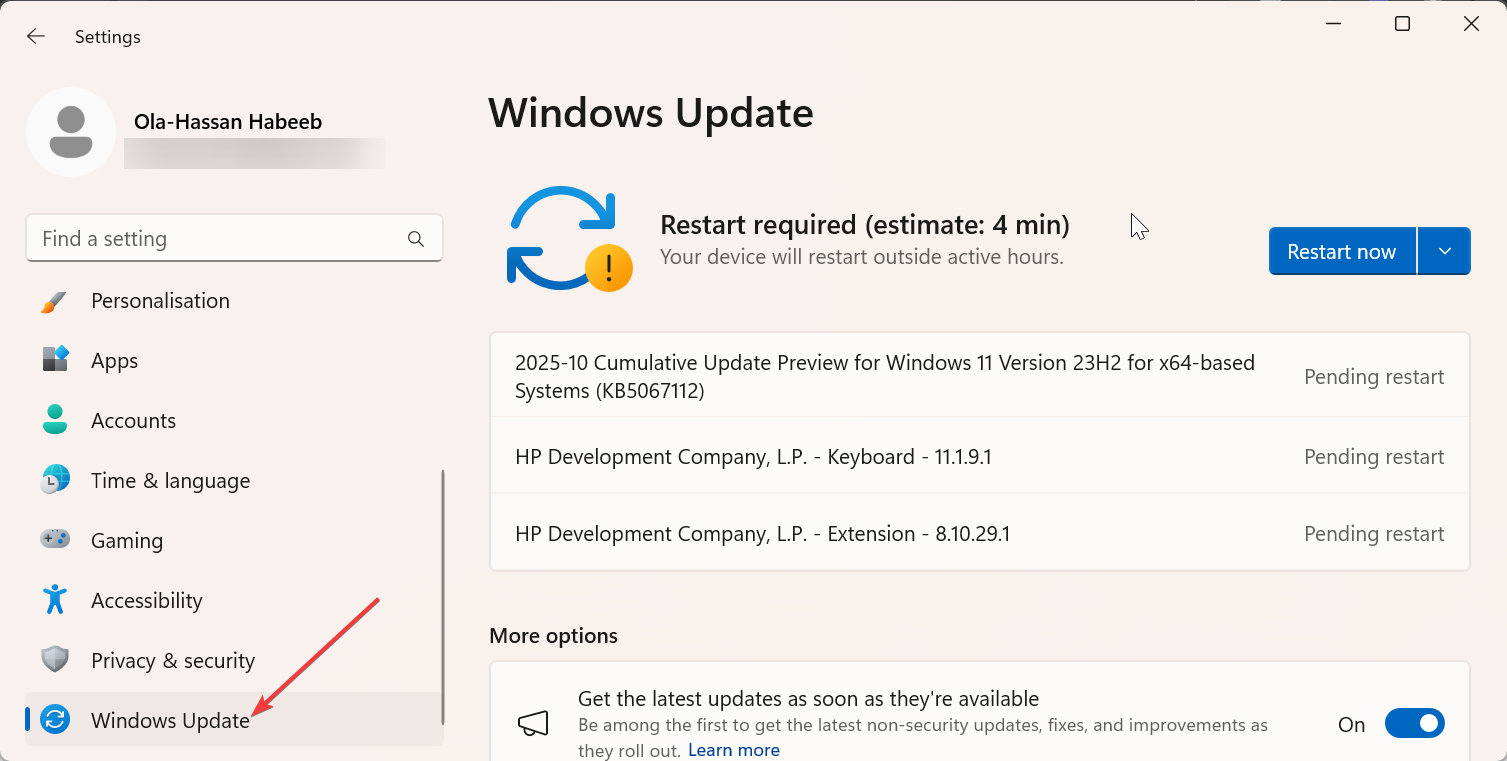The height and width of the screenshot is (761, 1507).
Task: Click the sidebar vertical scrollbar
Action: click(x=442, y=600)
